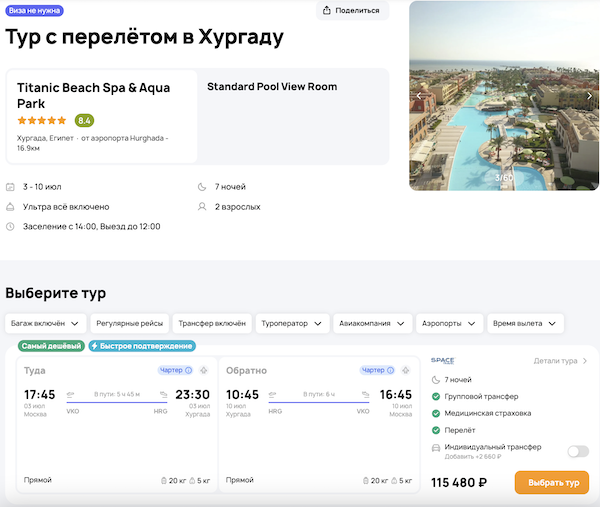This screenshot has width=600, height=507.
Task: Open the Авиакомпания dropdown filter
Action: tap(374, 323)
